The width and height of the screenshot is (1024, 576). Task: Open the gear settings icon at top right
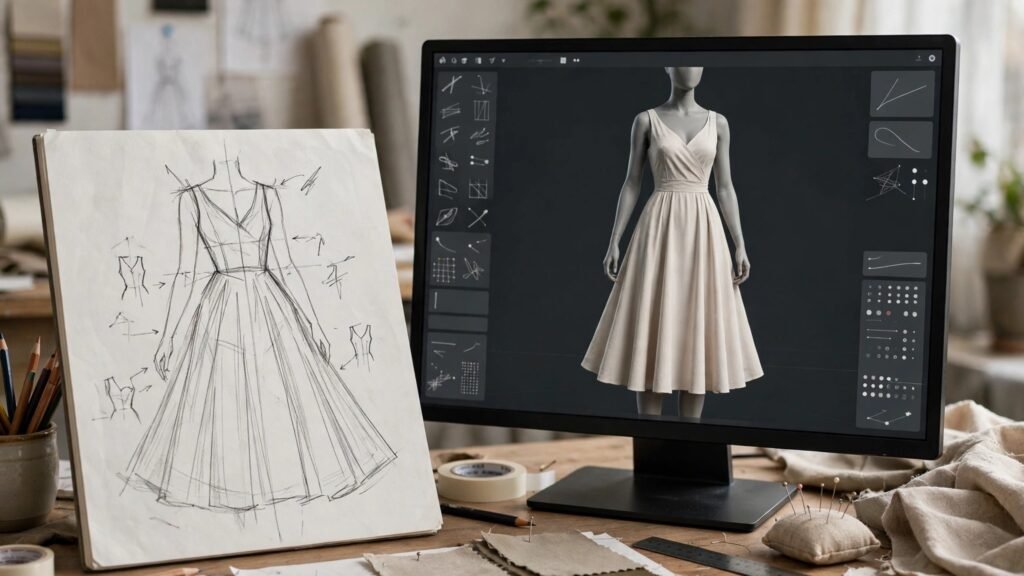[x=932, y=58]
